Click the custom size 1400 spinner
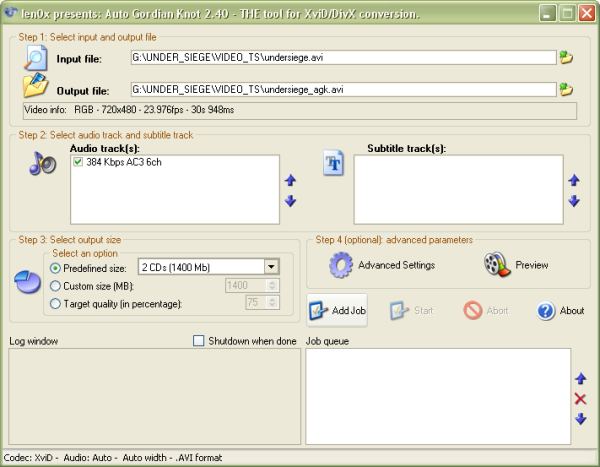The width and height of the screenshot is (600, 467). [x=253, y=286]
